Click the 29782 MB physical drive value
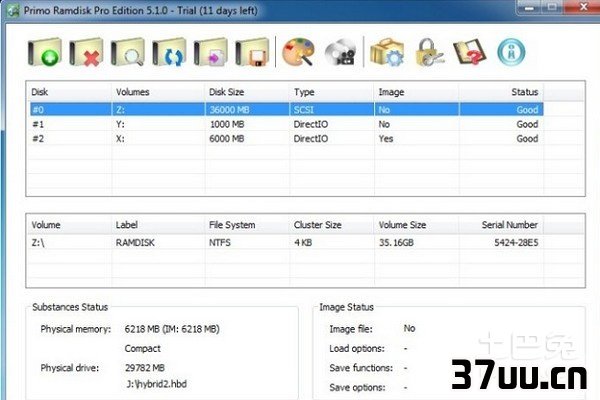Screen dimensions: 600x400 coord(145,368)
